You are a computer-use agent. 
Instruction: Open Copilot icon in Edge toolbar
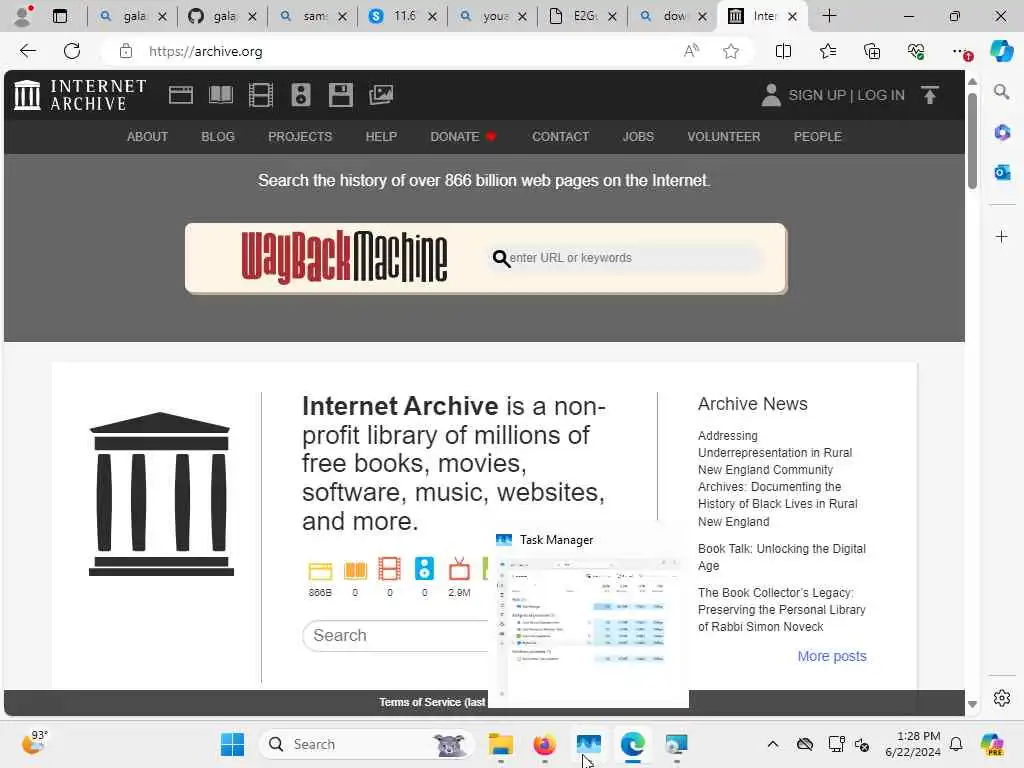click(x=1001, y=51)
